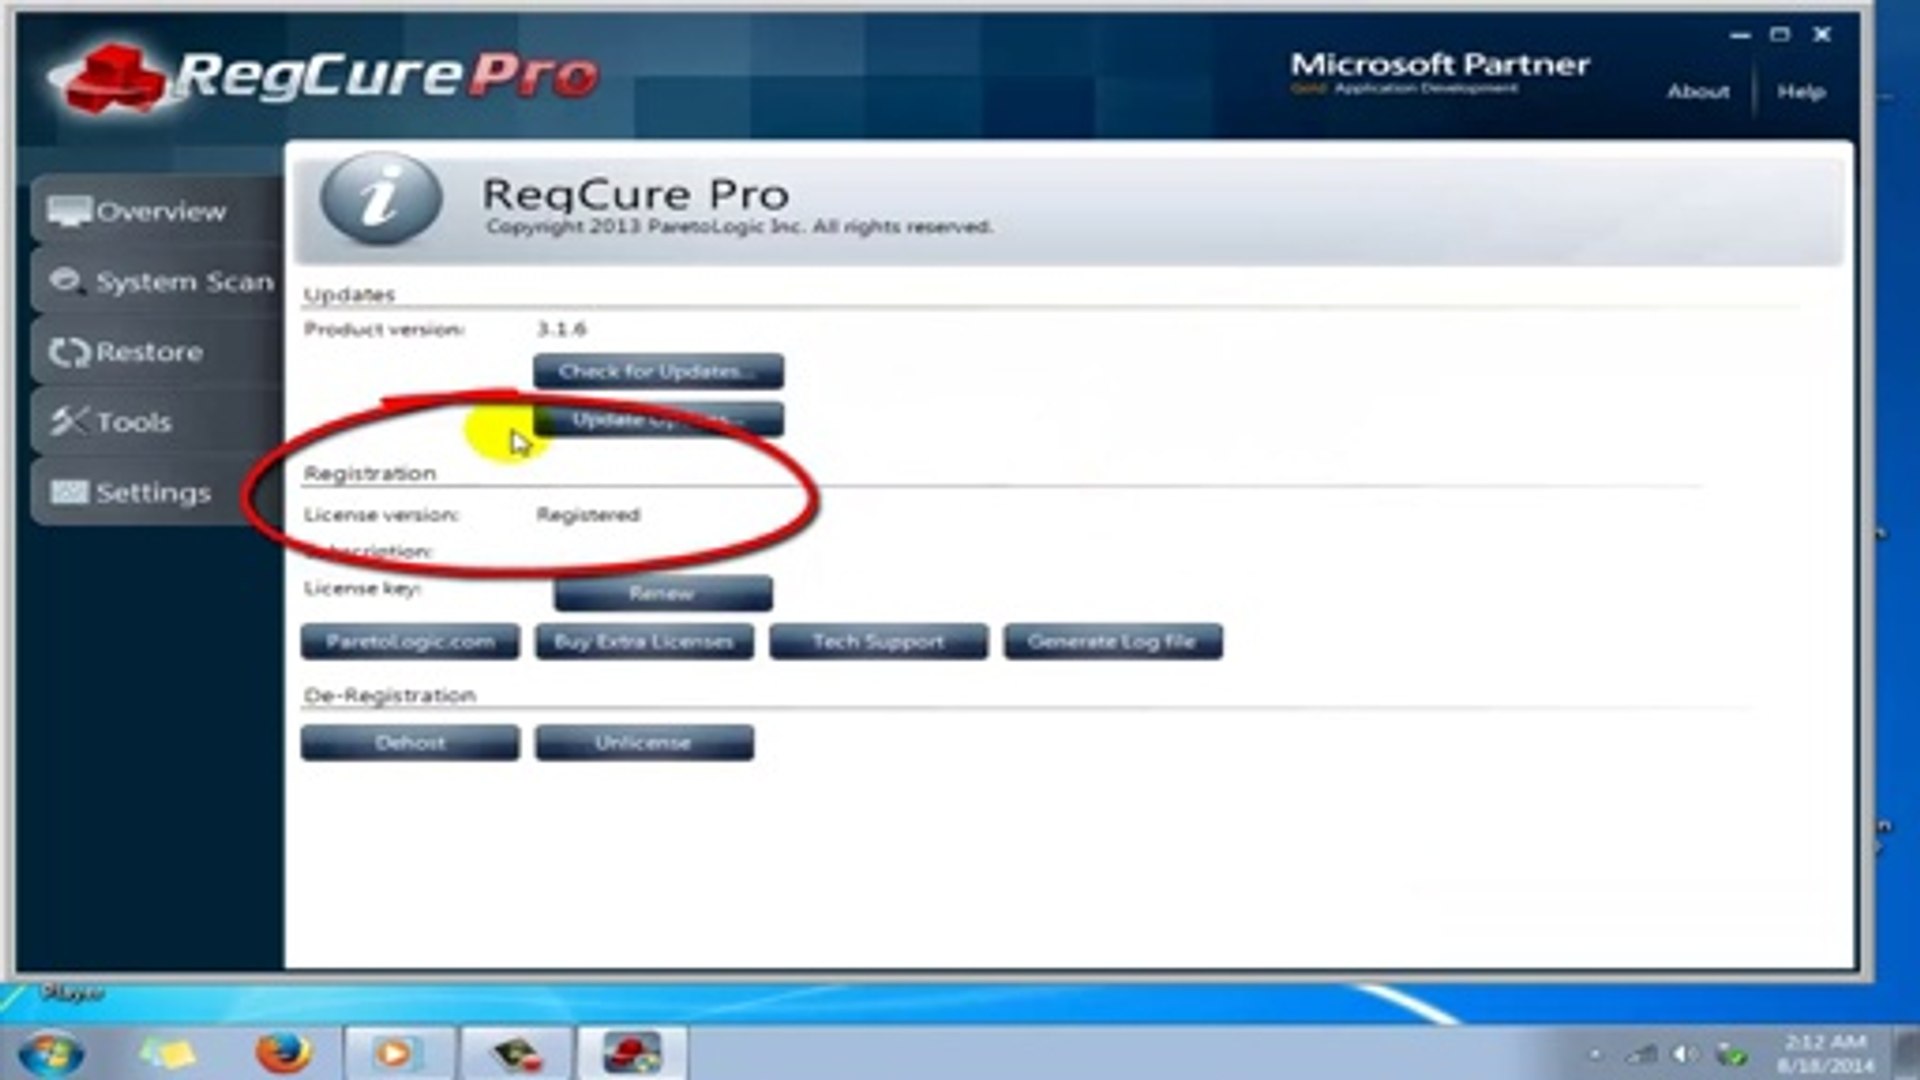Click the Check for Updates button

click(657, 369)
